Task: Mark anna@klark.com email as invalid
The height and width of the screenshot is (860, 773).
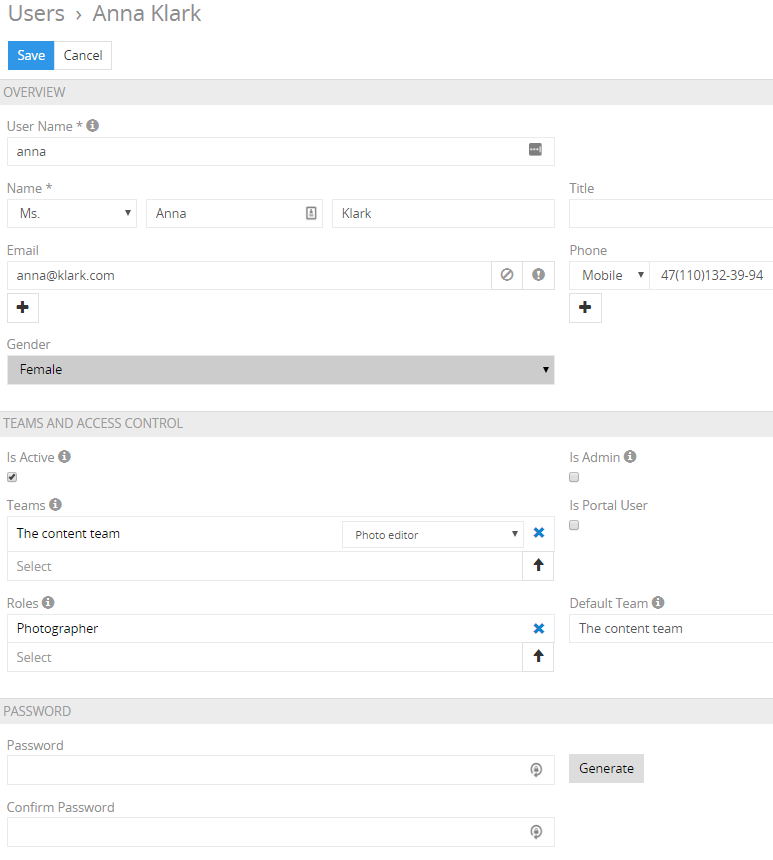Action: click(x=538, y=275)
